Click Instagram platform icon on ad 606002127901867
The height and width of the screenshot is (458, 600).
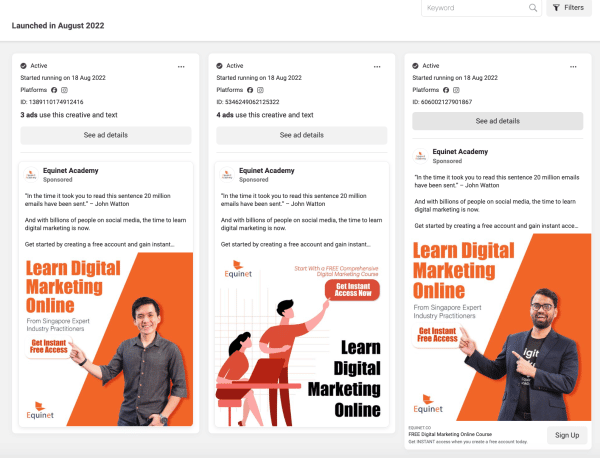pyautogui.click(x=456, y=90)
